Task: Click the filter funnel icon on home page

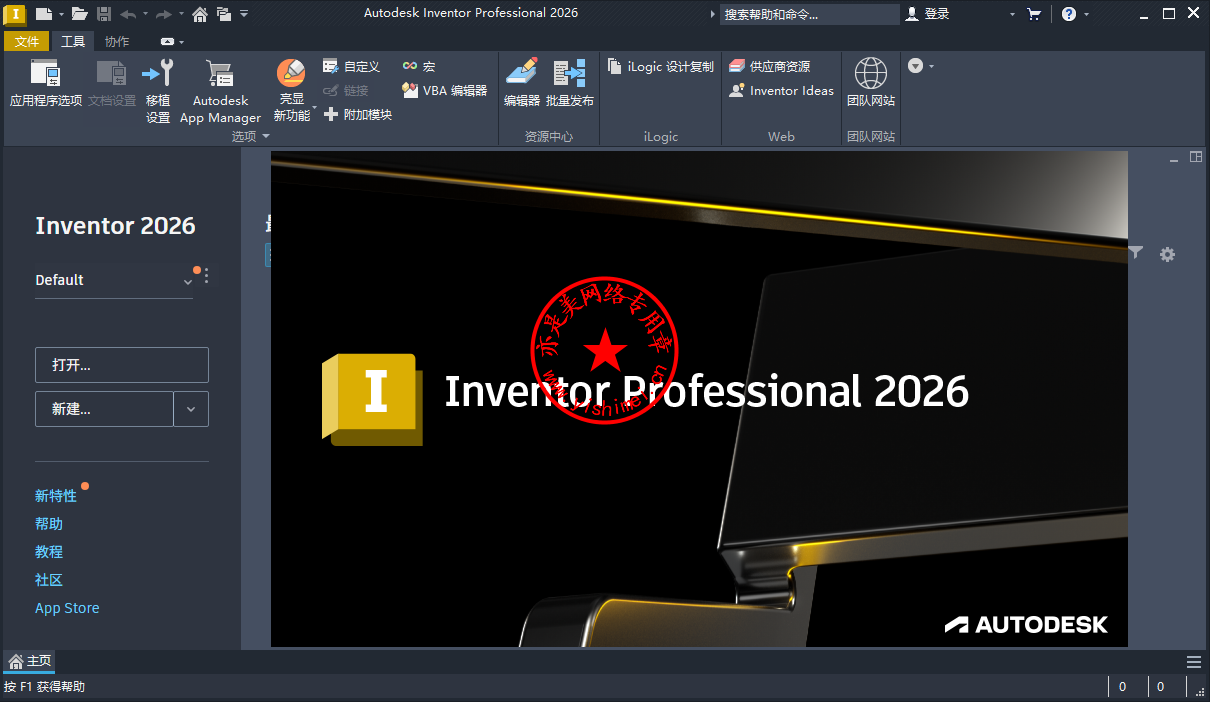Action: coord(1136,254)
